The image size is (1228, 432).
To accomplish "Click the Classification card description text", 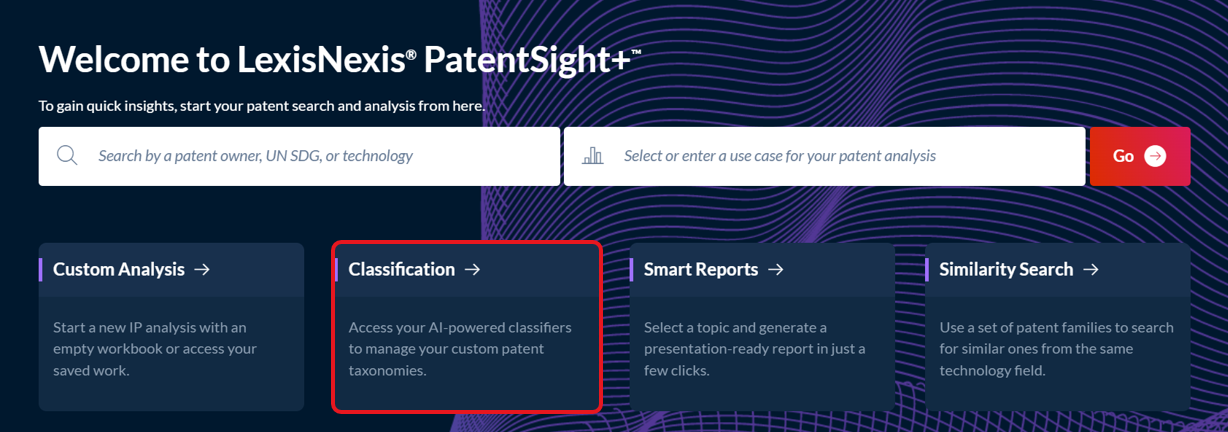I will [x=460, y=349].
